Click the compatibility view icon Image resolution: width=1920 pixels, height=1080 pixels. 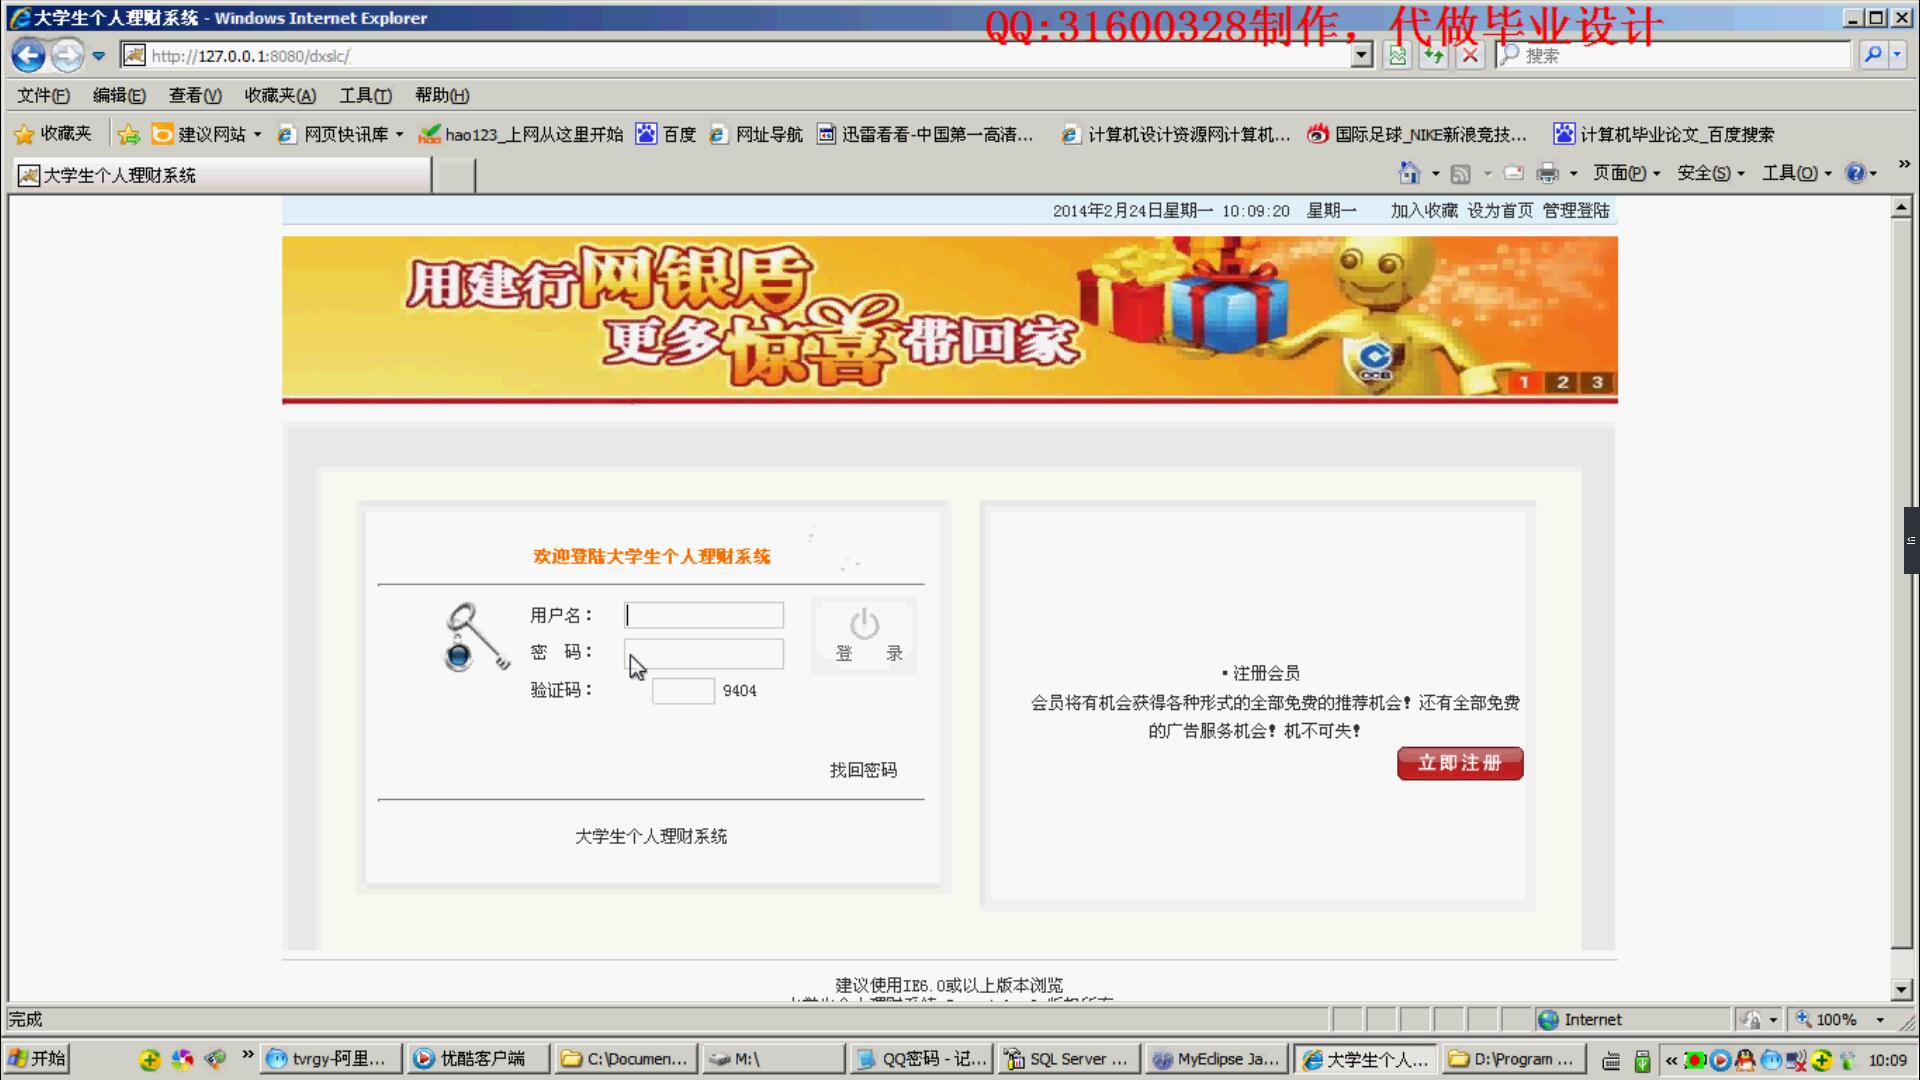point(1397,56)
